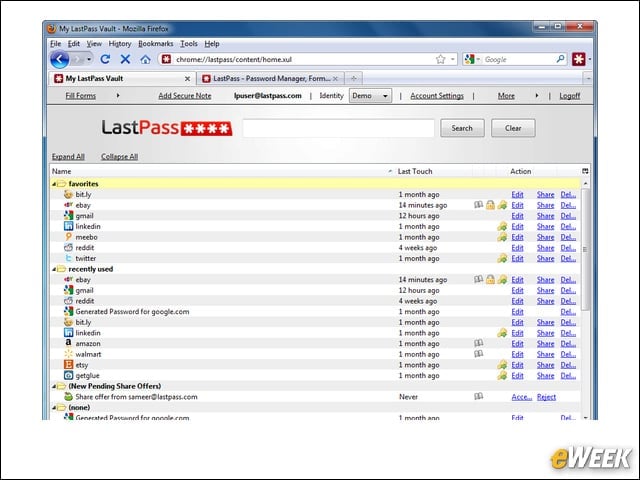
Task: Go back with the browser Back arrow
Action: pos(60,60)
